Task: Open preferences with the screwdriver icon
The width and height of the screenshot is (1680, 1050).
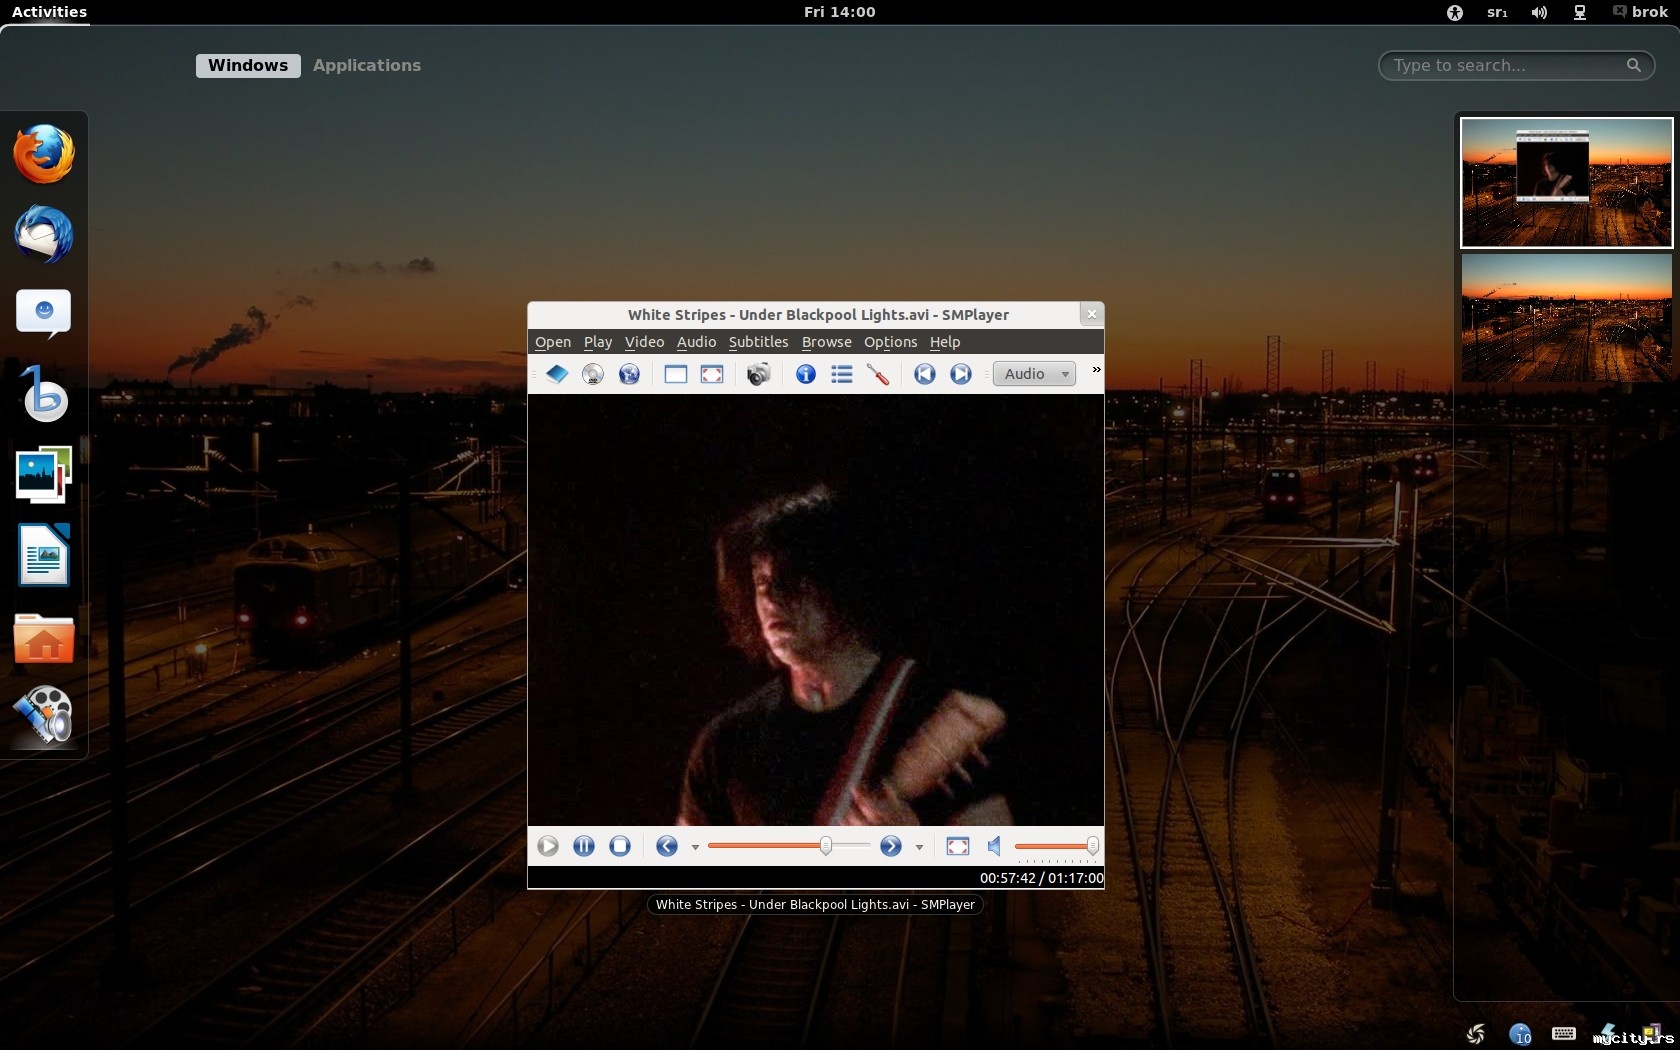Action: pos(878,374)
